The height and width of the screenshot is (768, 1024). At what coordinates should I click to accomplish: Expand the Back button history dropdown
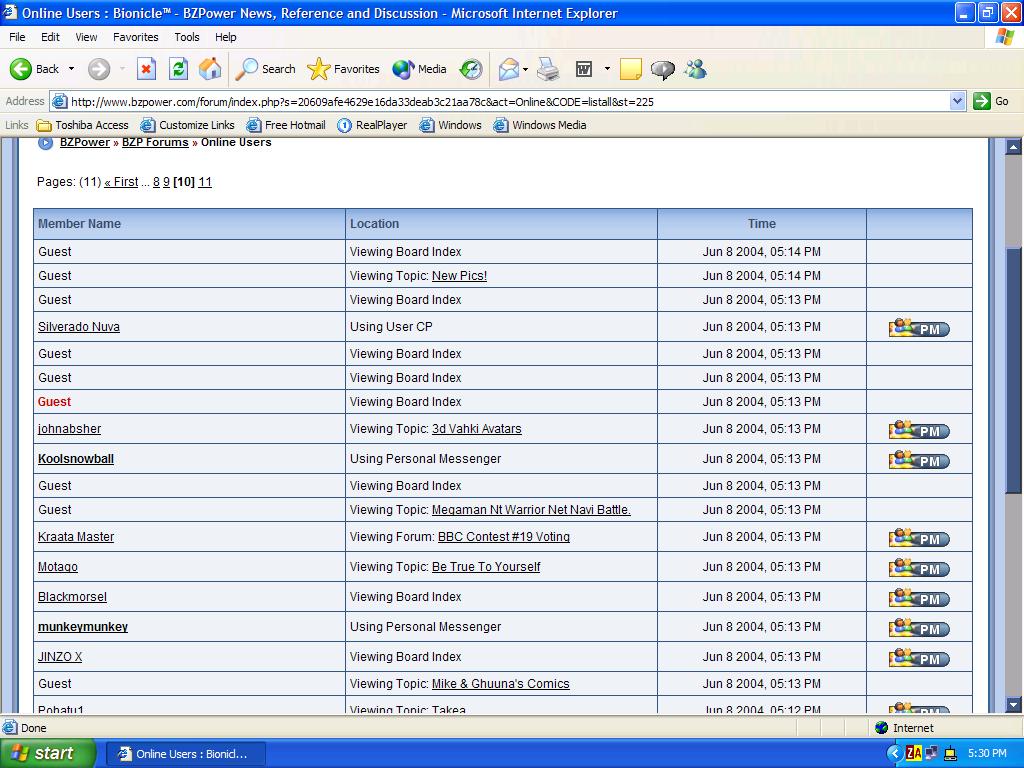pyautogui.click(x=71, y=69)
